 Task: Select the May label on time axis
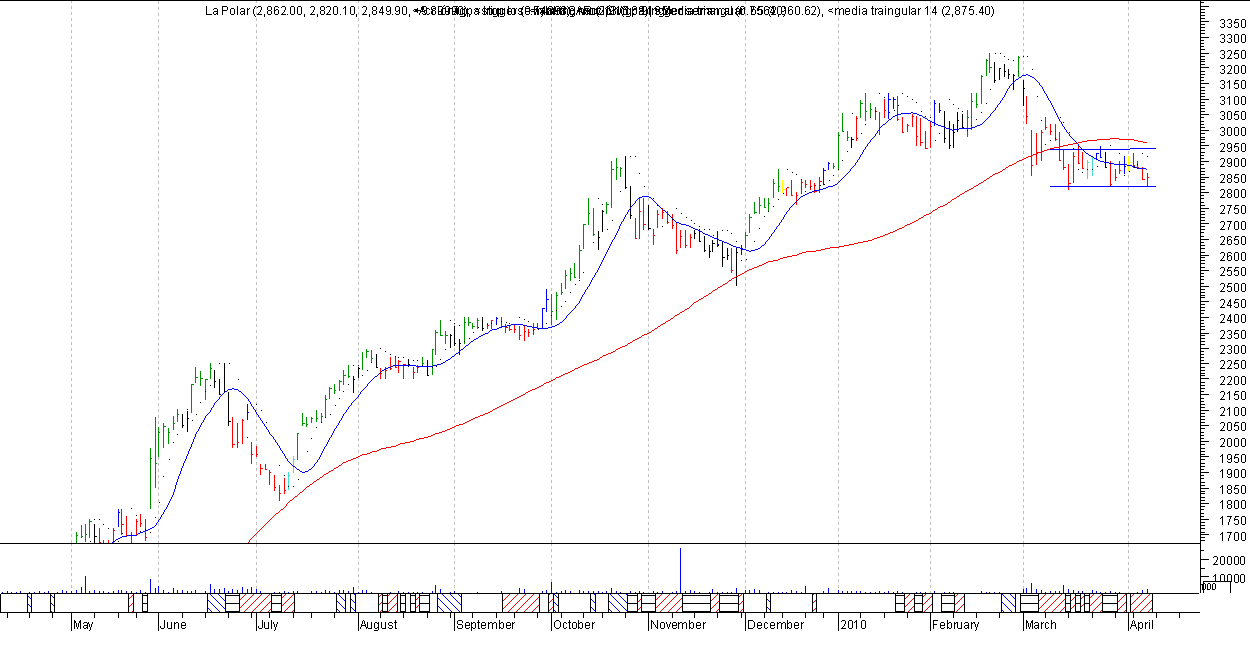pos(83,625)
